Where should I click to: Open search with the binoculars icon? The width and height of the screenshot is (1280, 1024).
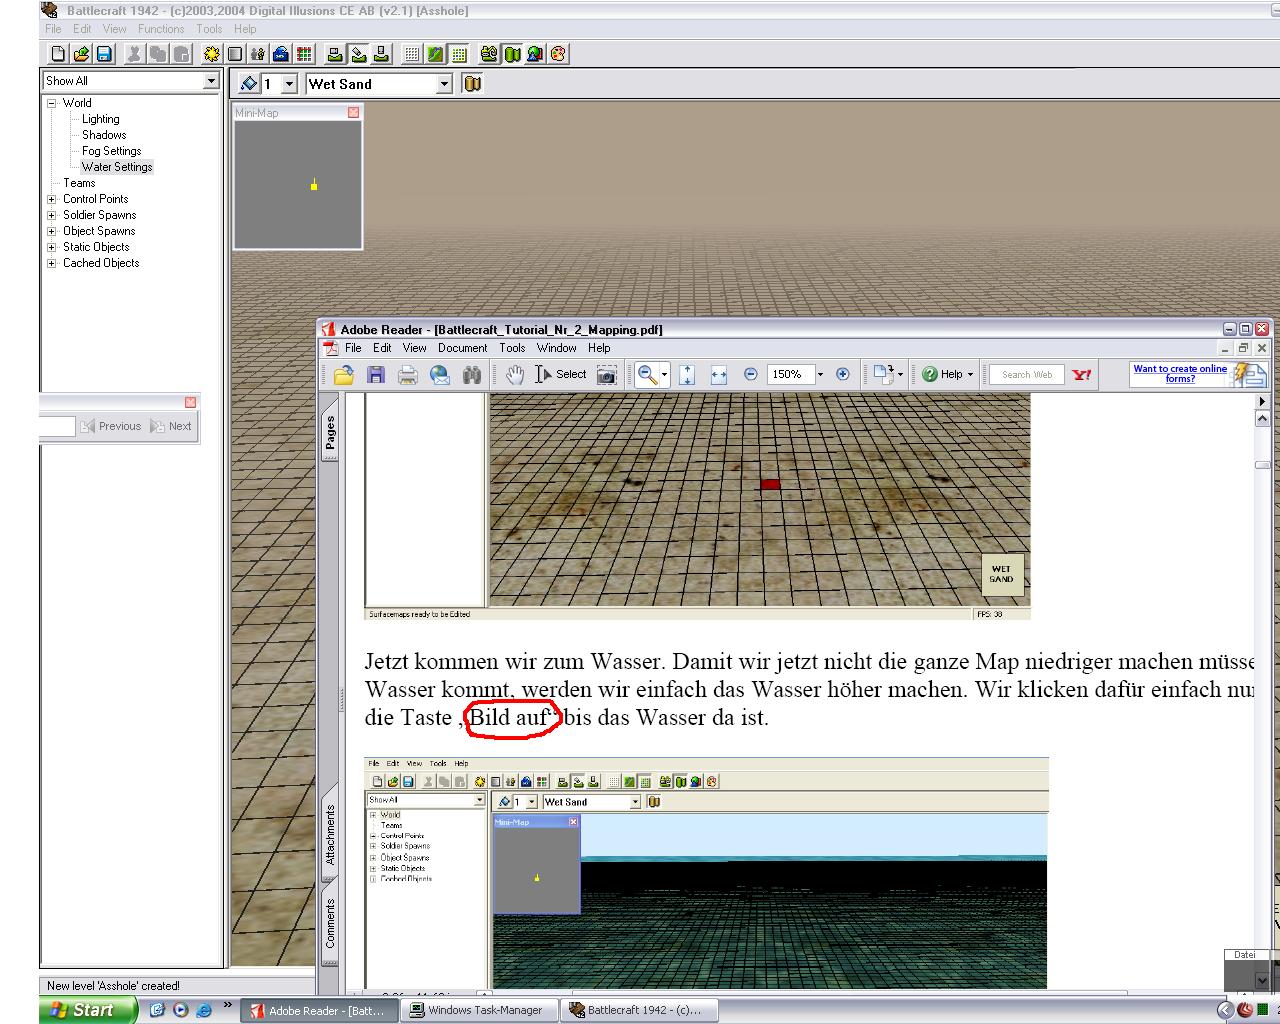click(x=472, y=375)
